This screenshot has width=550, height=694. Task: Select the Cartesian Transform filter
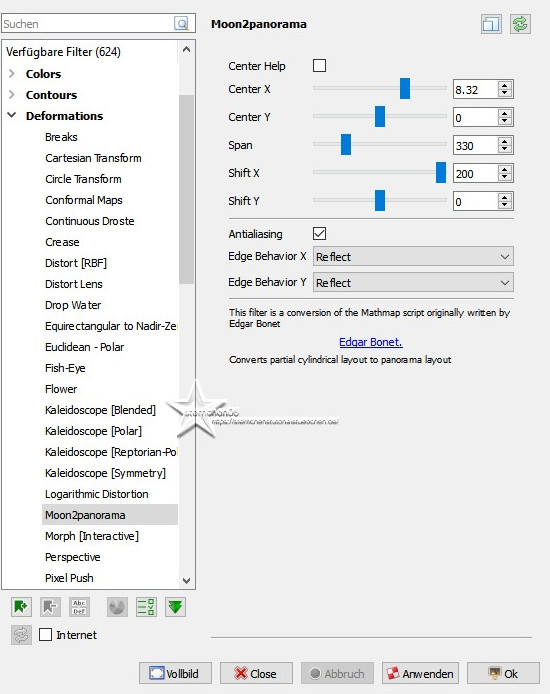93,158
